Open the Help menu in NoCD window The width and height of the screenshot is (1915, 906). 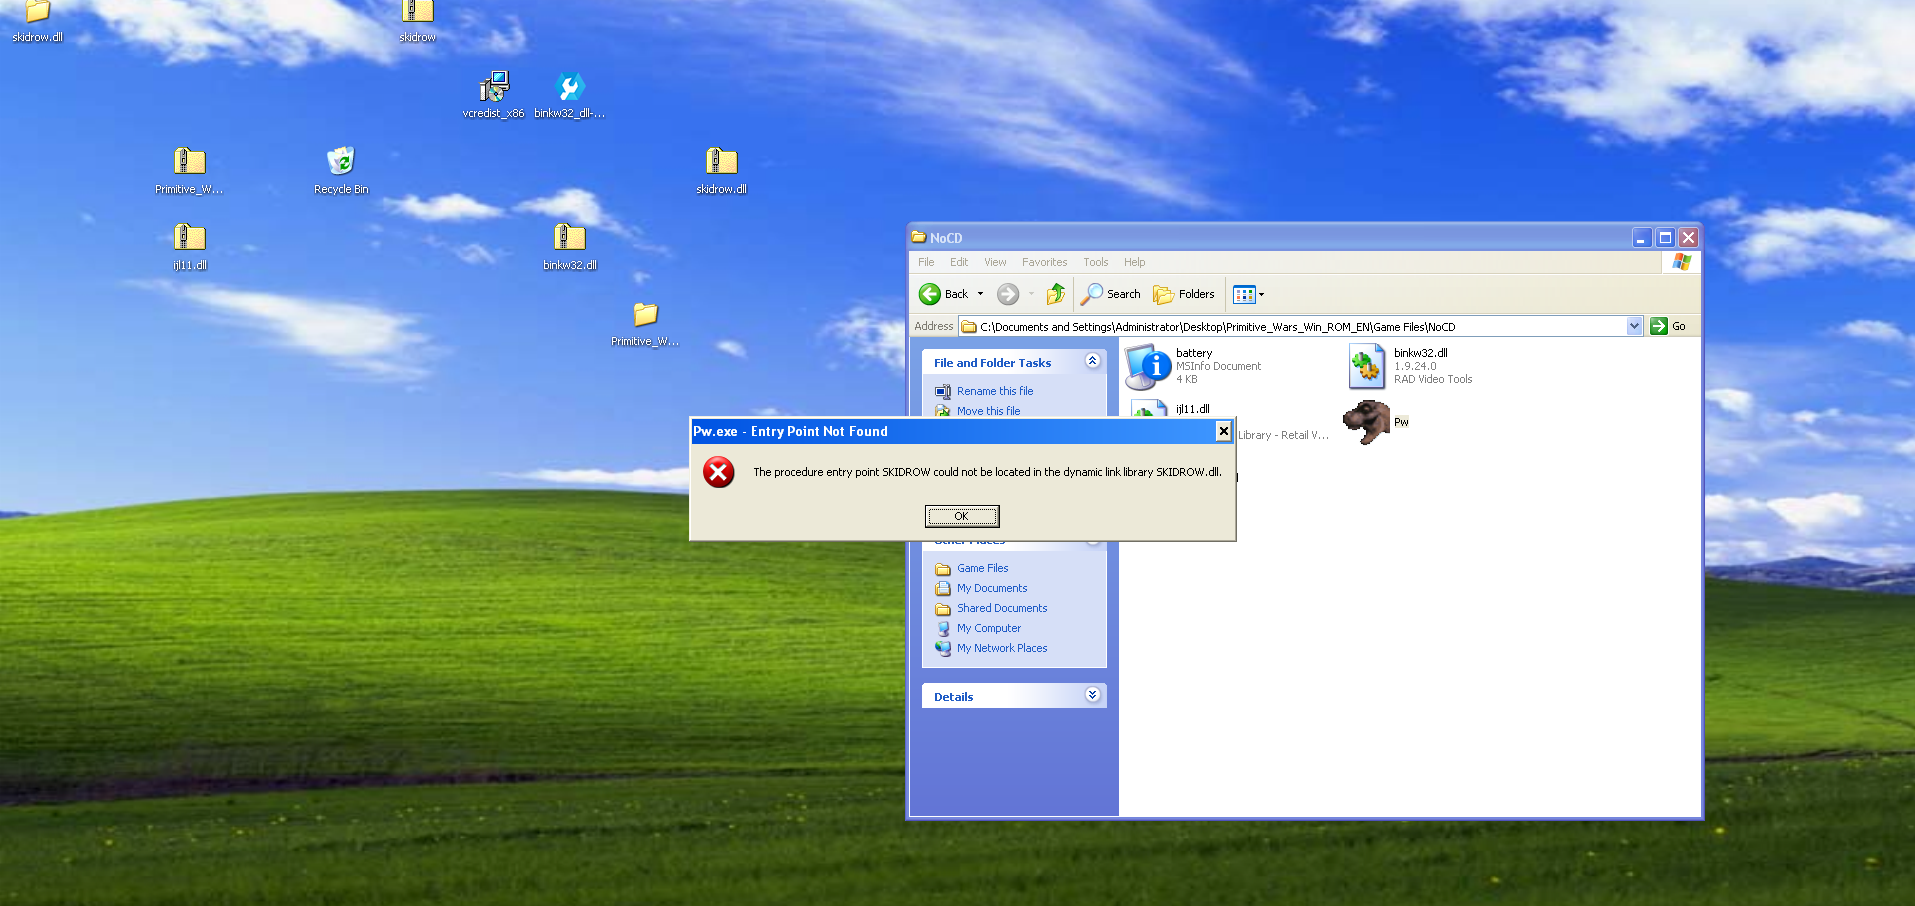(x=1134, y=262)
